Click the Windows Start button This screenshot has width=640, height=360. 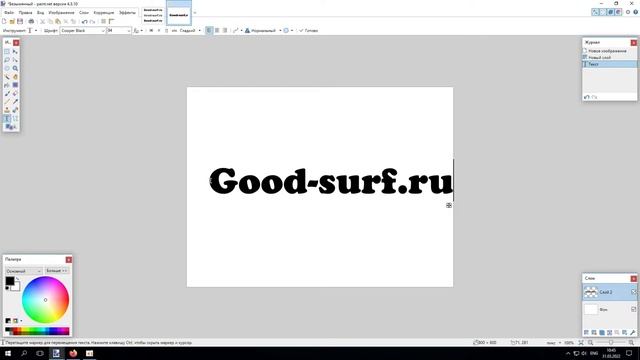tap(8, 353)
